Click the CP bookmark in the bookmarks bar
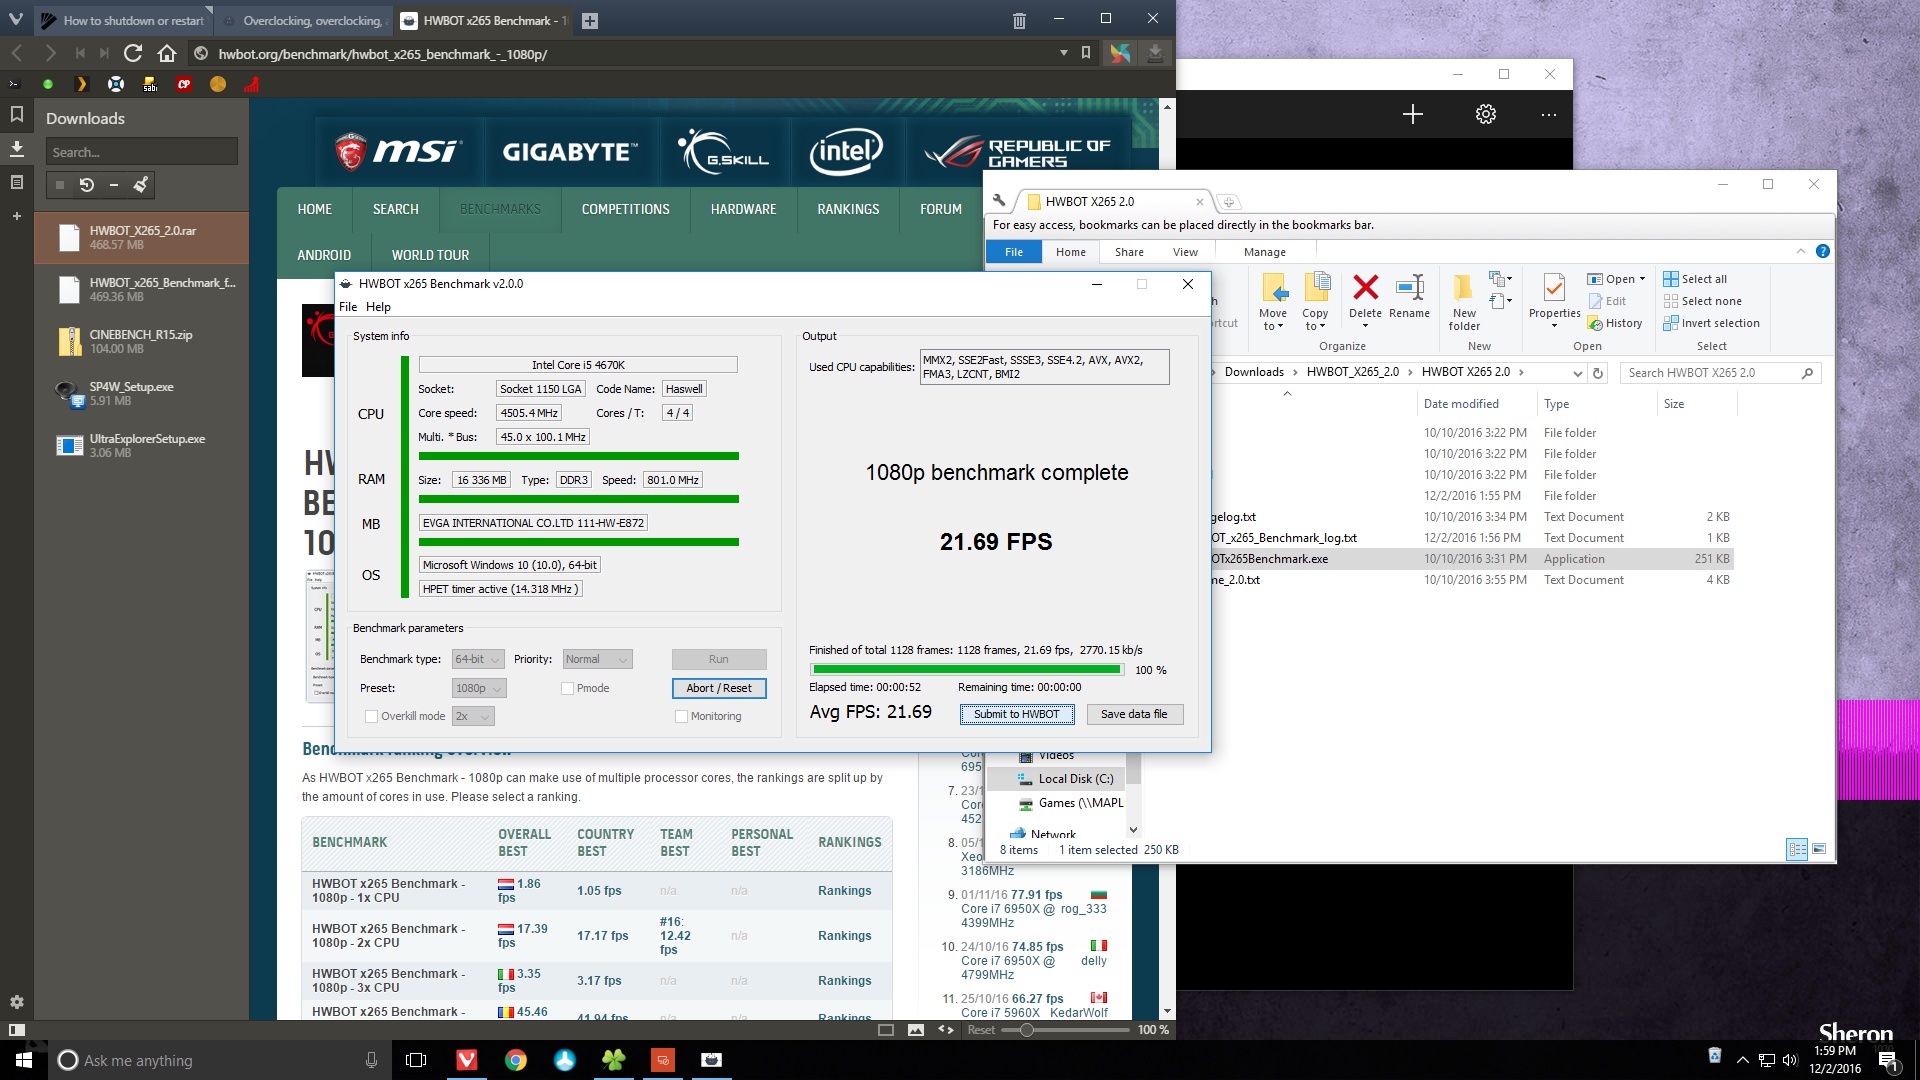Viewport: 1920px width, 1080px height. 184,84
